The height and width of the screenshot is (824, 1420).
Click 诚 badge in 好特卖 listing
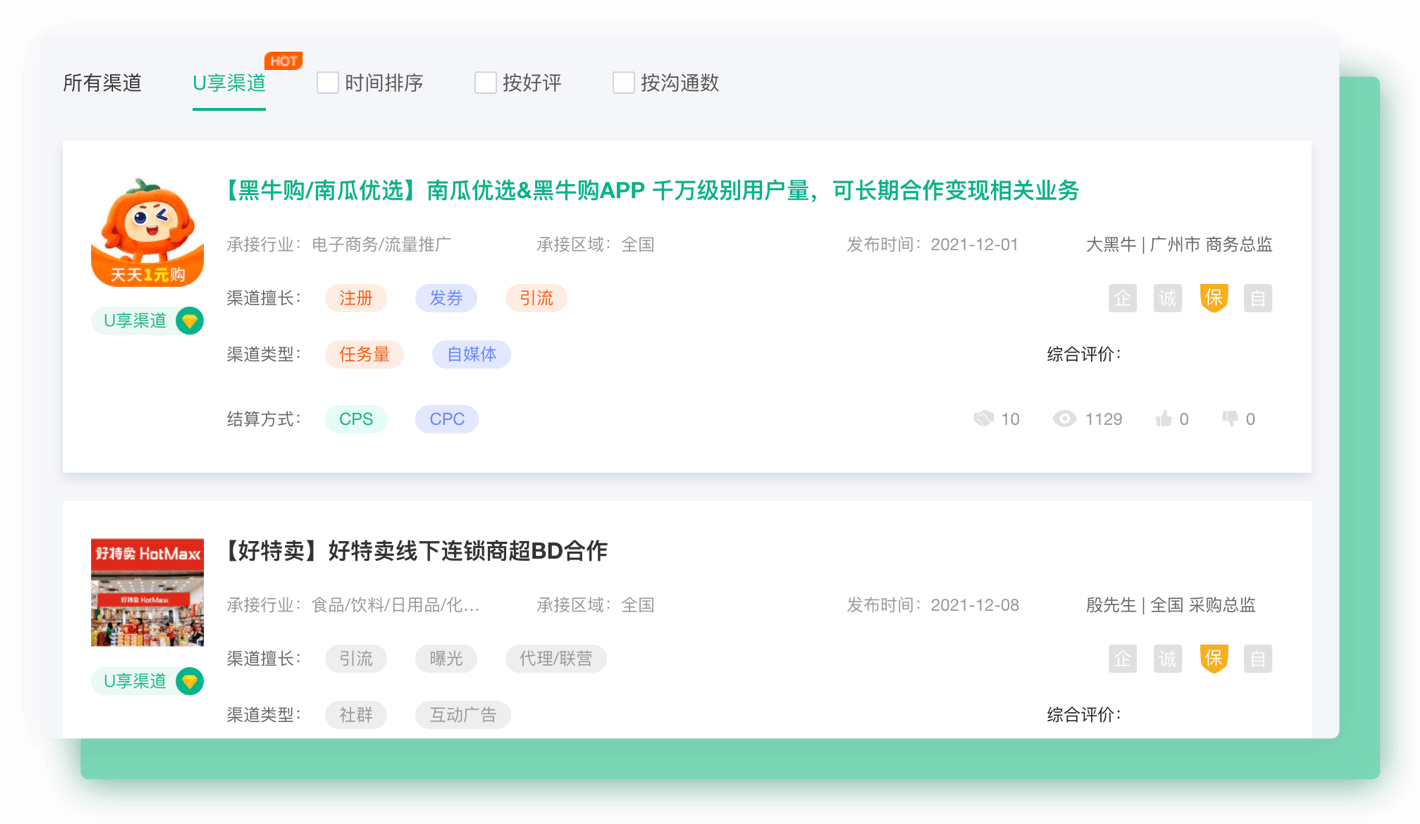(1168, 658)
